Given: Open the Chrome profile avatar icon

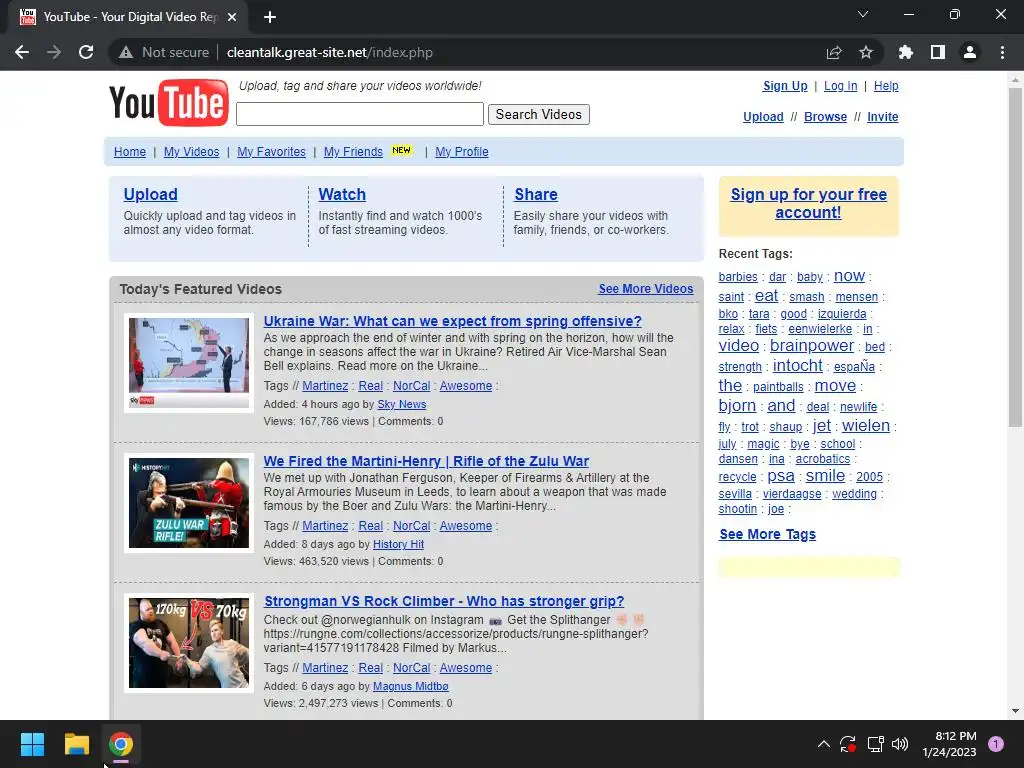Looking at the screenshot, I should pyautogui.click(x=970, y=52).
